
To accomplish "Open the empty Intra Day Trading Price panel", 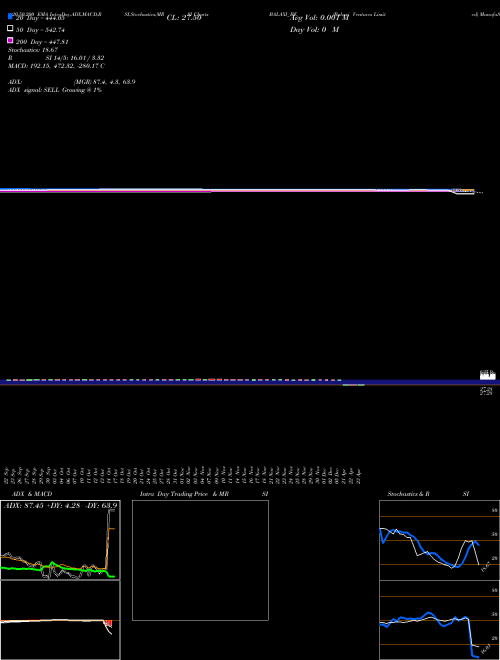I will coord(200,560).
